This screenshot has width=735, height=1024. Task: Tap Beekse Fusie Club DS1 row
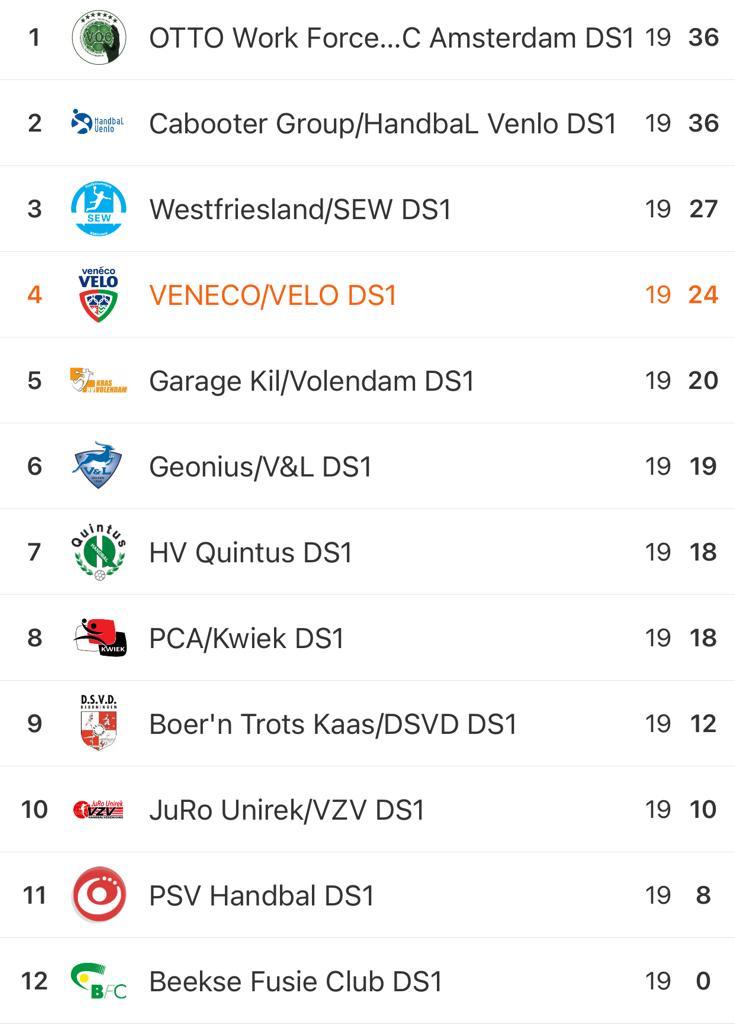pos(367,981)
